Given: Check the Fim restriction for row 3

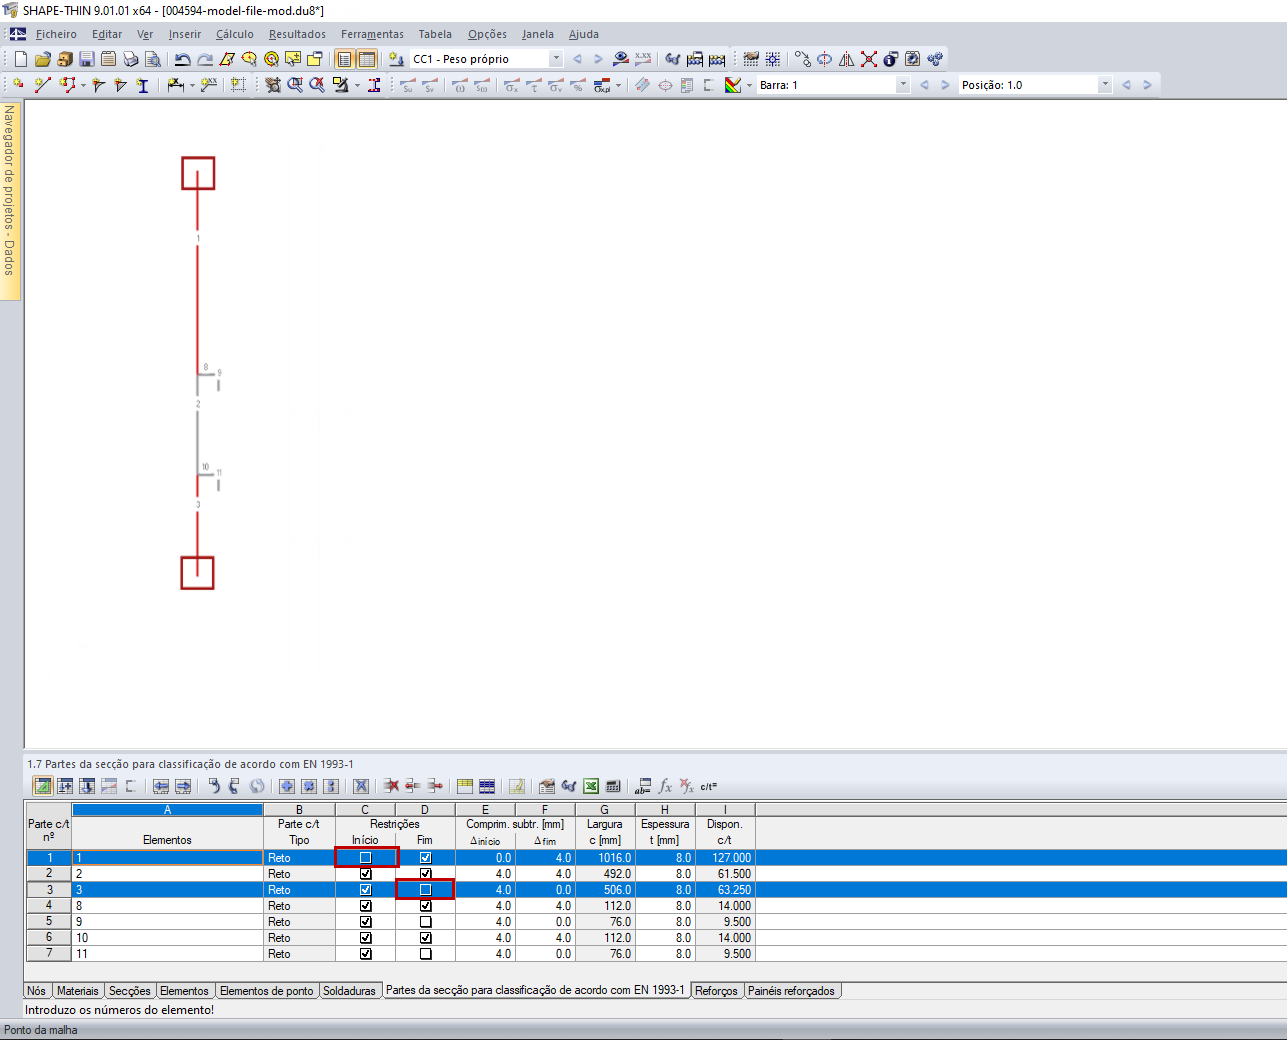Looking at the screenshot, I should (x=425, y=890).
